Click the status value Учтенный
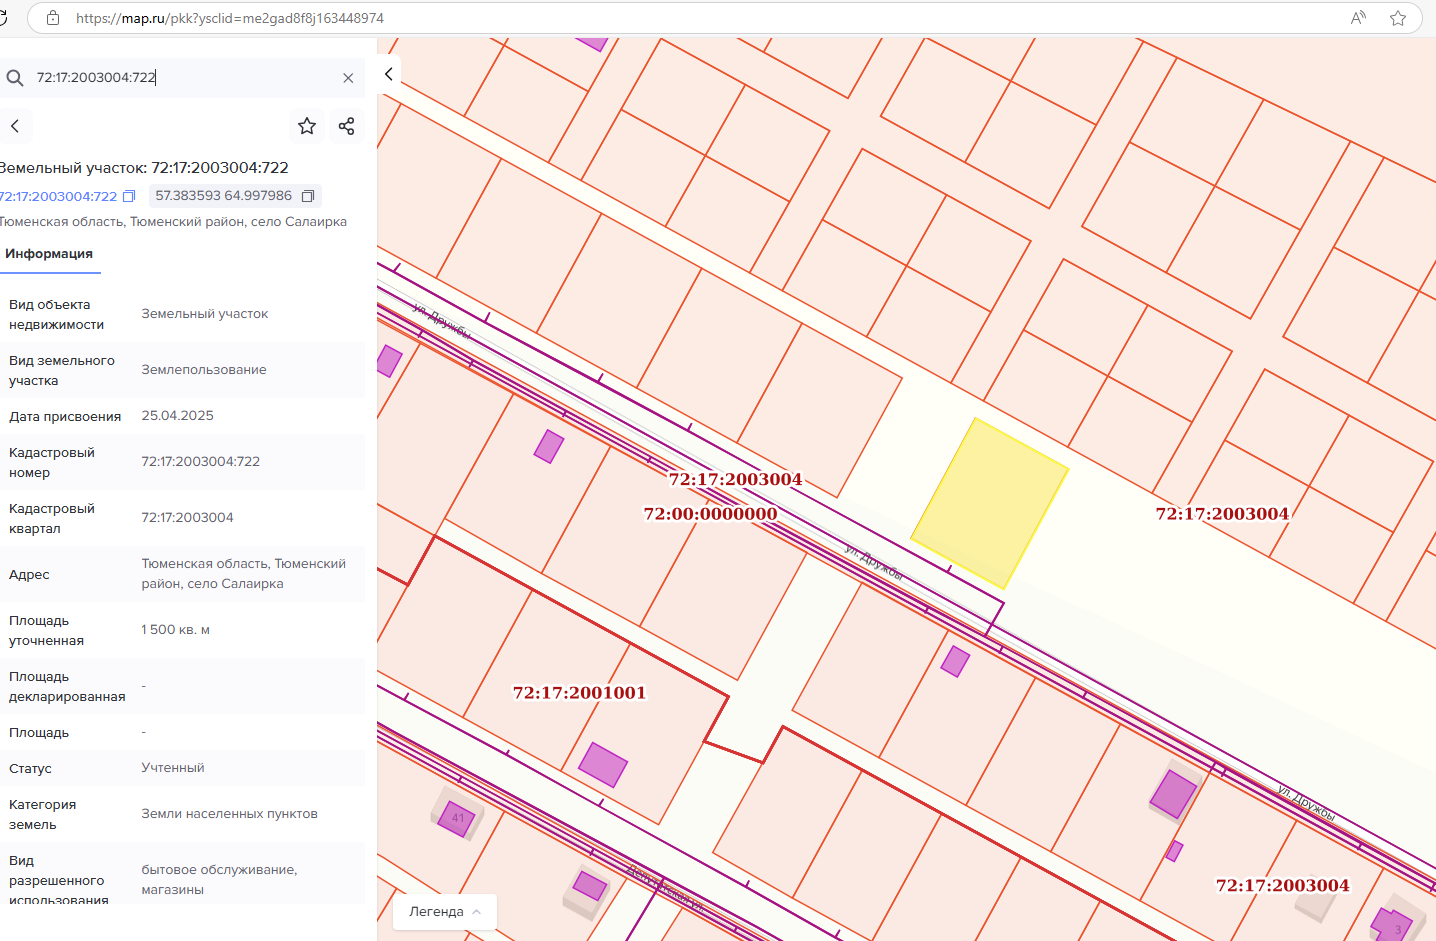This screenshot has height=941, width=1436. click(x=173, y=768)
